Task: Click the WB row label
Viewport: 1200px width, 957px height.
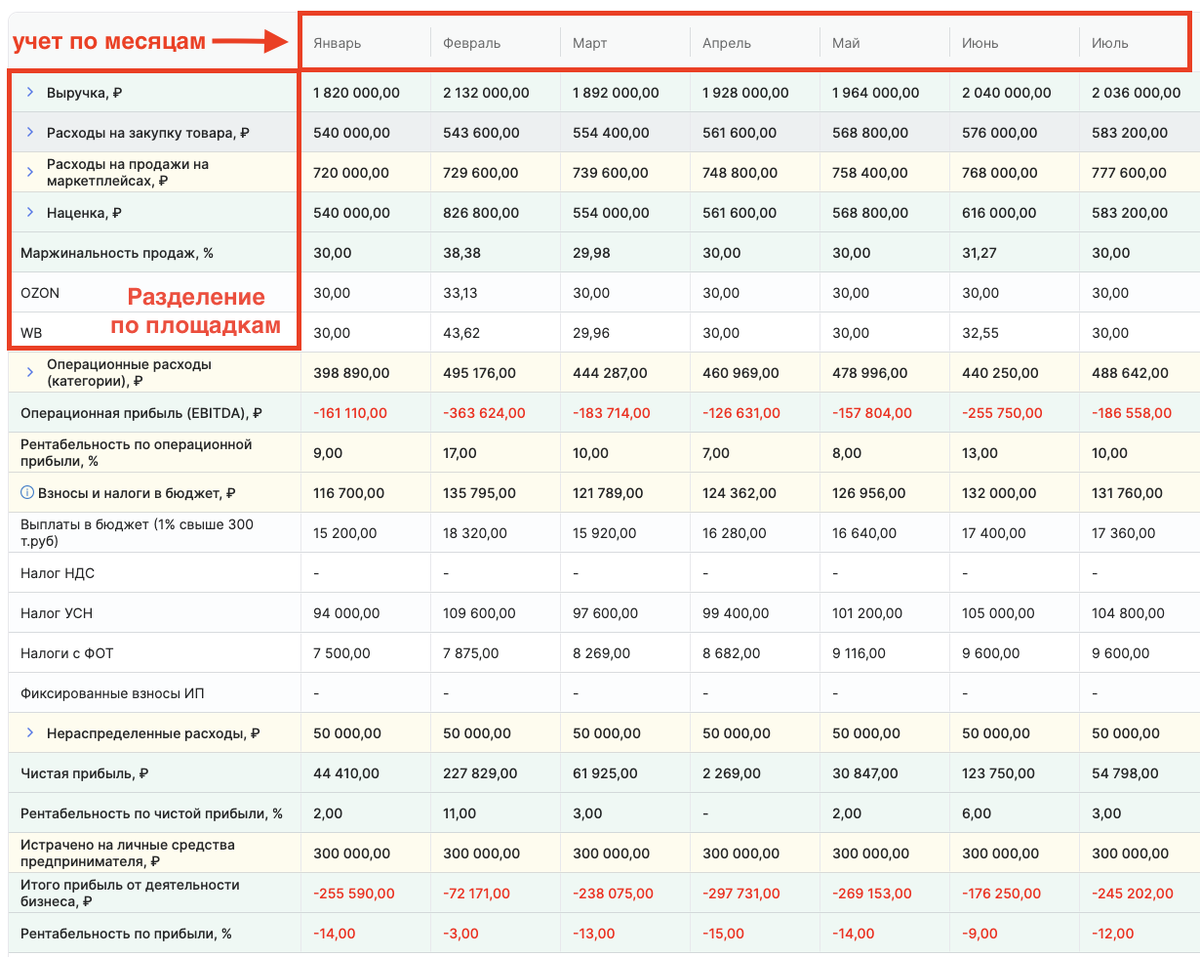Action: [31, 333]
